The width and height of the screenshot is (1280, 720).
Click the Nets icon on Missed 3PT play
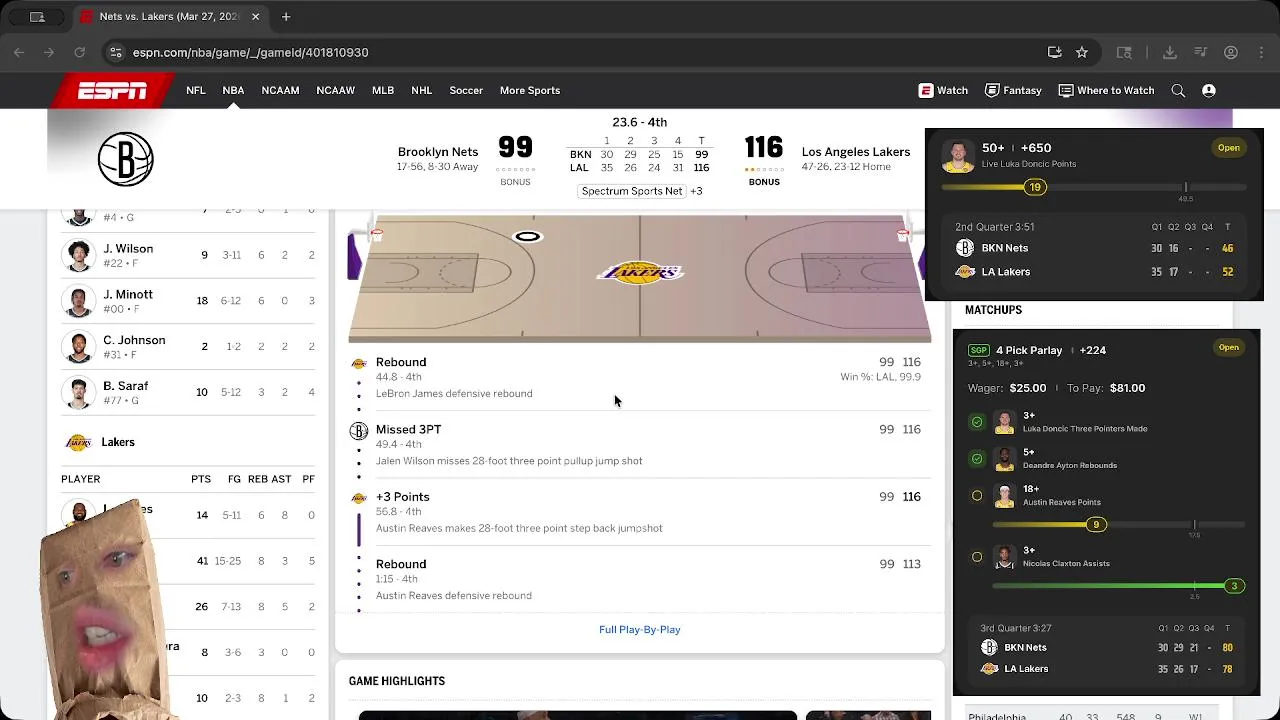(359, 431)
